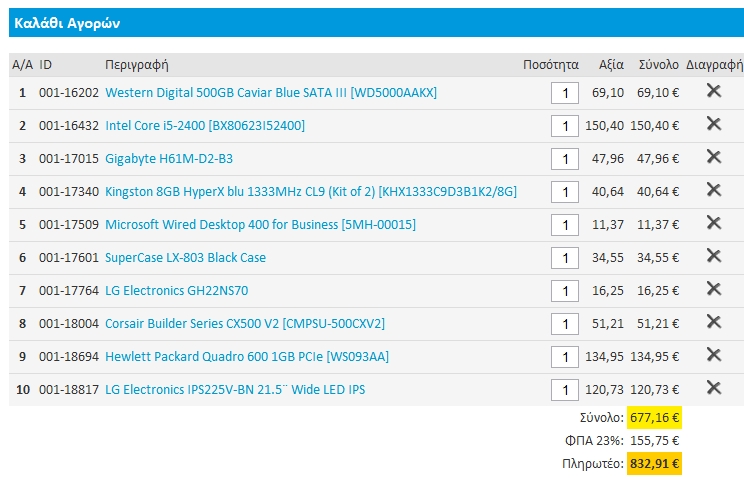Screen dimensions: 744x478
Task: Click row total 134,95 € for HP Quadro
Action: pos(654,356)
